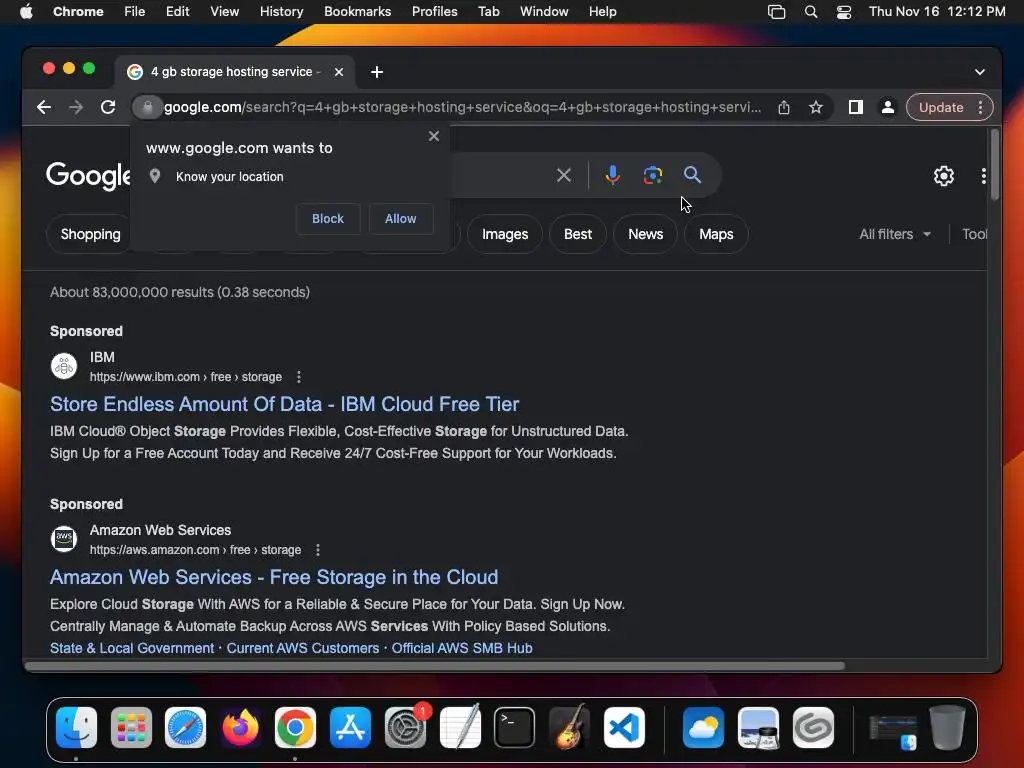Launch Safari from the Dock

(x=185, y=728)
